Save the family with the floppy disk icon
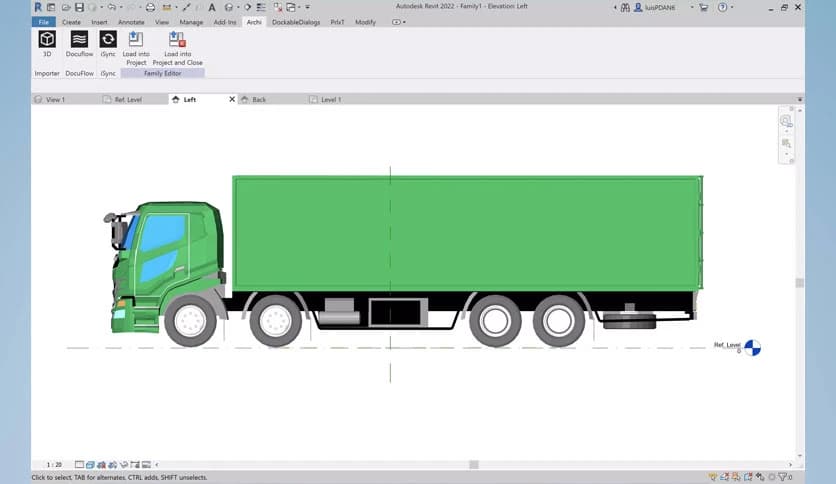The width and height of the screenshot is (836, 484). [x=79, y=7]
